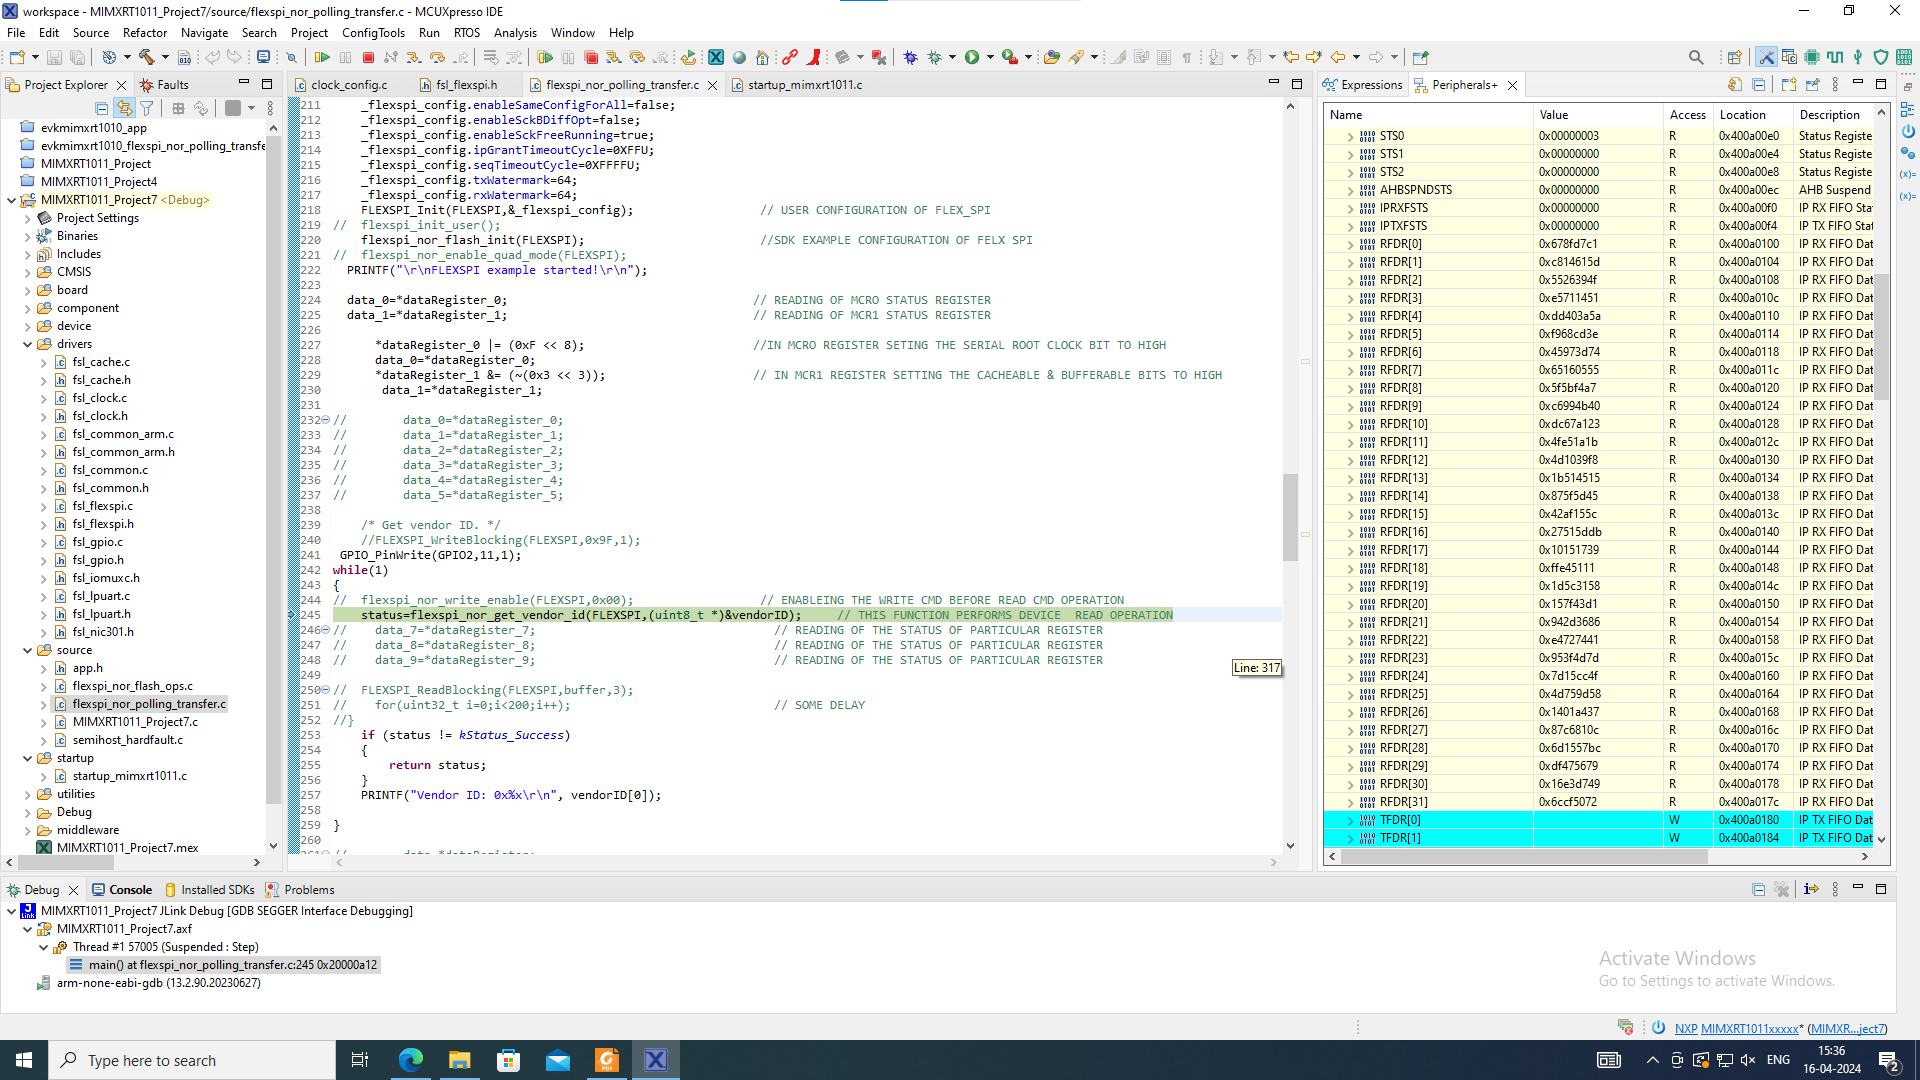The width and height of the screenshot is (1920, 1080).
Task: Open Microsoft Edge from the taskbar
Action: pyautogui.click(x=410, y=1059)
